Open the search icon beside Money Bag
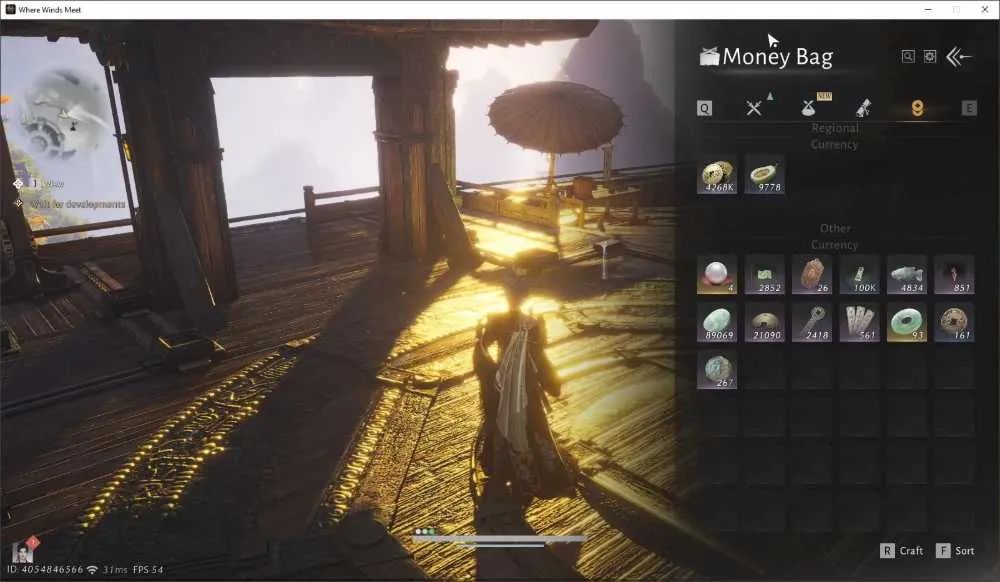Viewport: 1000px width, 582px height. [908, 57]
